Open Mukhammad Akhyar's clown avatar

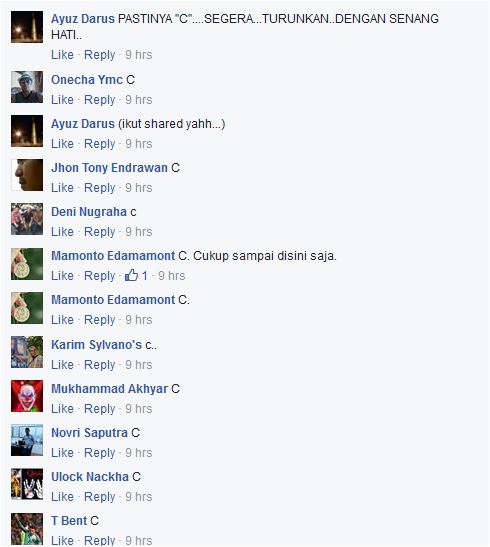click(x=27, y=396)
